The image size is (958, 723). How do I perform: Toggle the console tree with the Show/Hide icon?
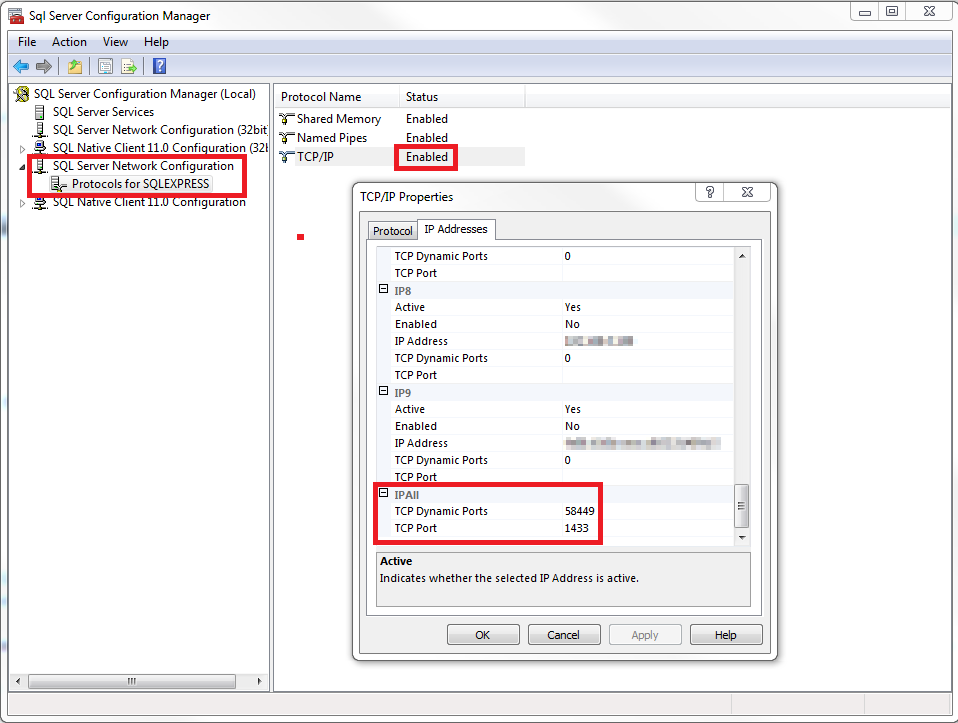pyautogui.click(x=104, y=66)
